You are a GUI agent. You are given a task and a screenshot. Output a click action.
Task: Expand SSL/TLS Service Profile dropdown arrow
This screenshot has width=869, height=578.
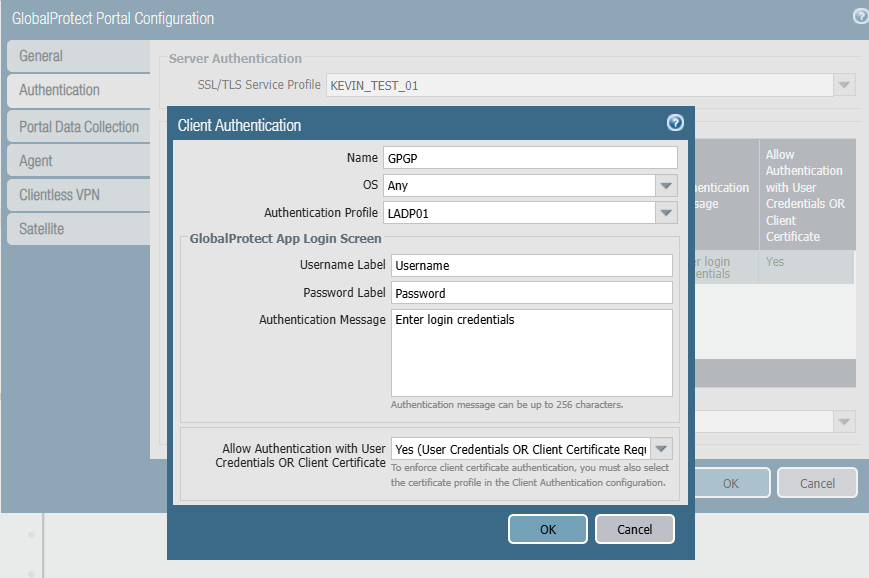tap(844, 85)
